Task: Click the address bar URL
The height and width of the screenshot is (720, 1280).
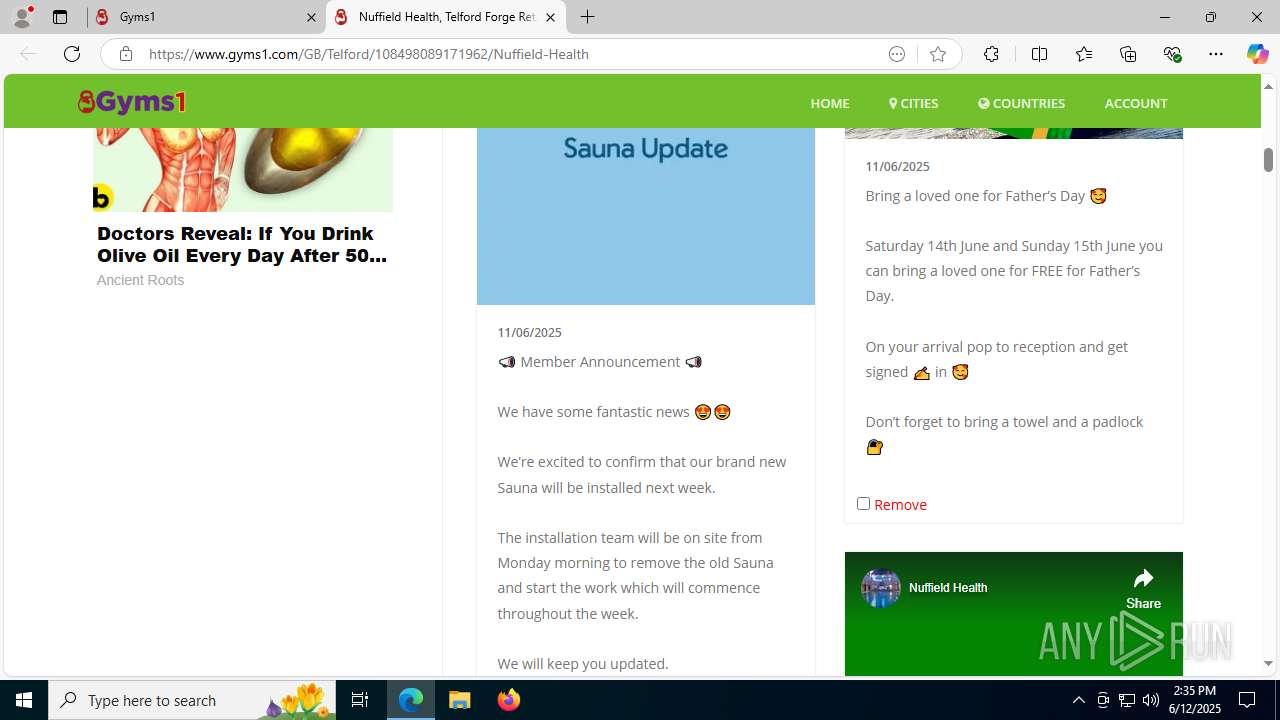Action: pos(369,54)
